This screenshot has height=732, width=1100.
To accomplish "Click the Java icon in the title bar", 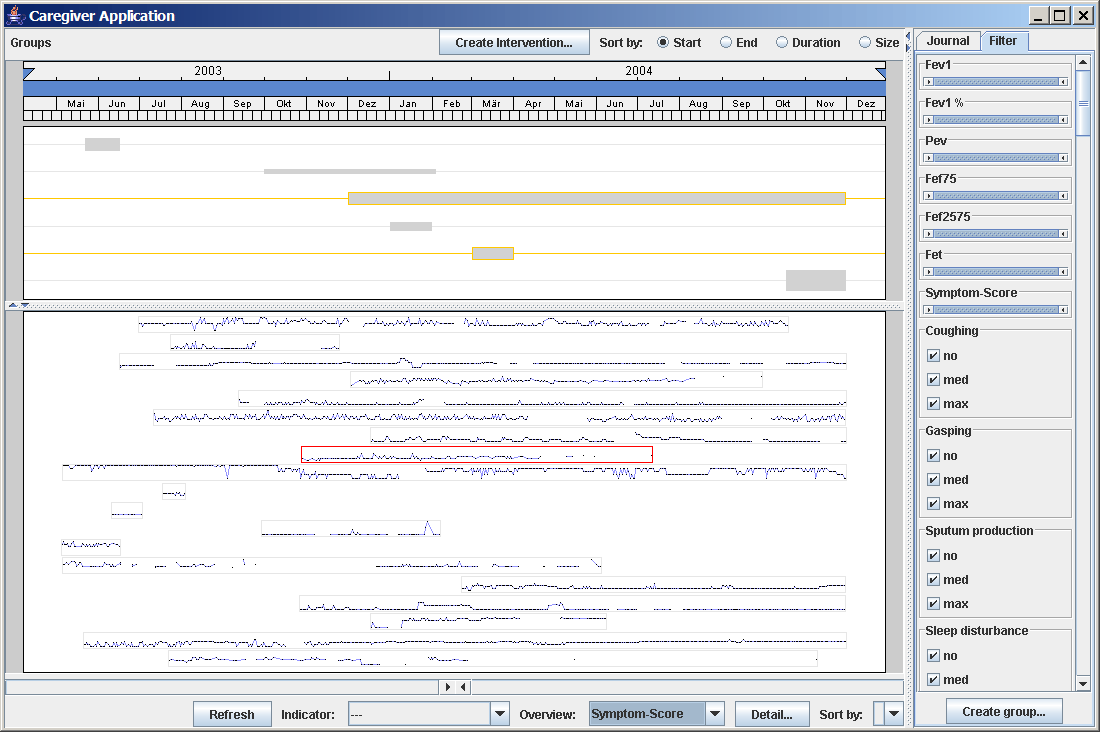I will [15, 15].
